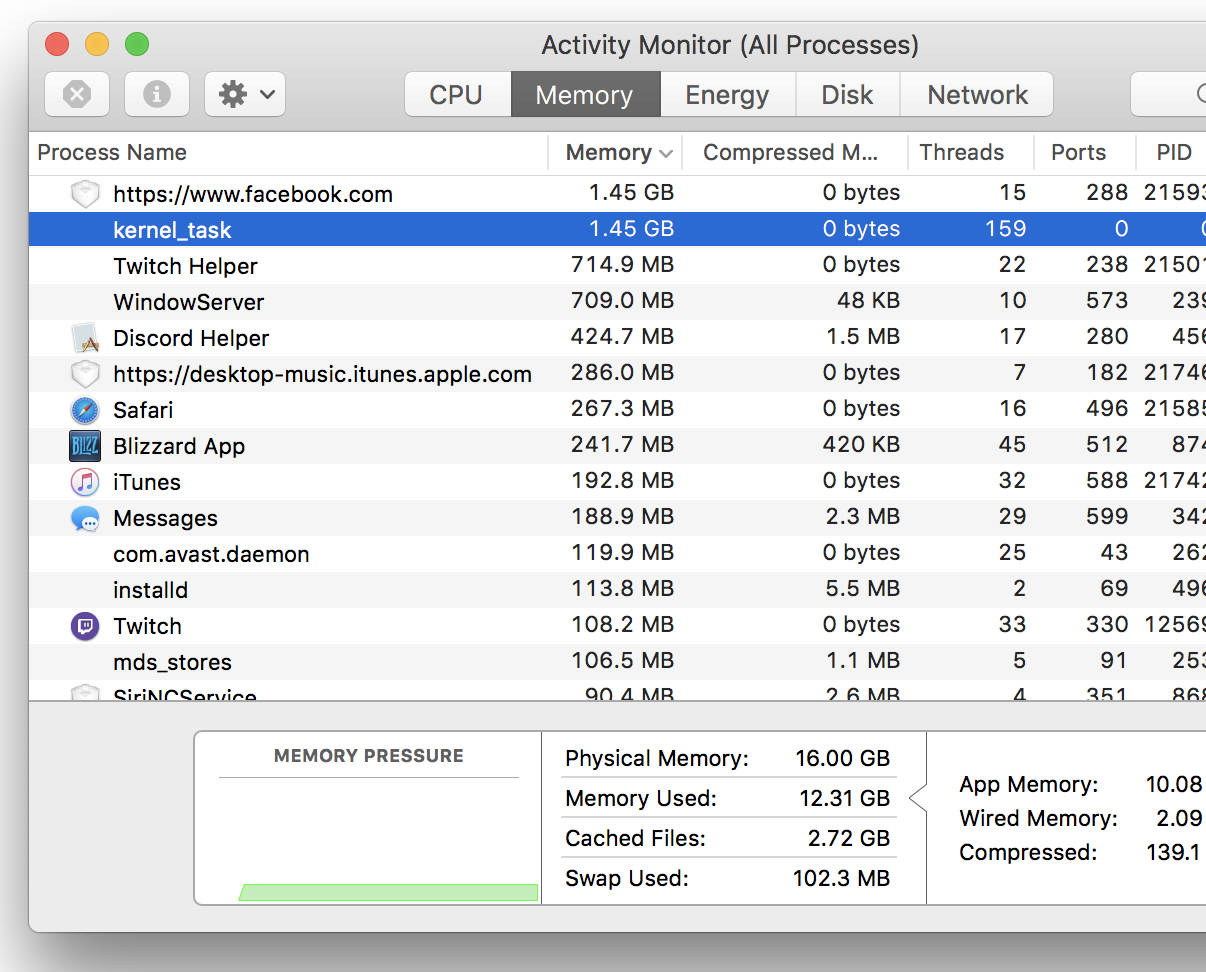Switch to the Energy tab
The image size is (1206, 972).
coord(727,95)
